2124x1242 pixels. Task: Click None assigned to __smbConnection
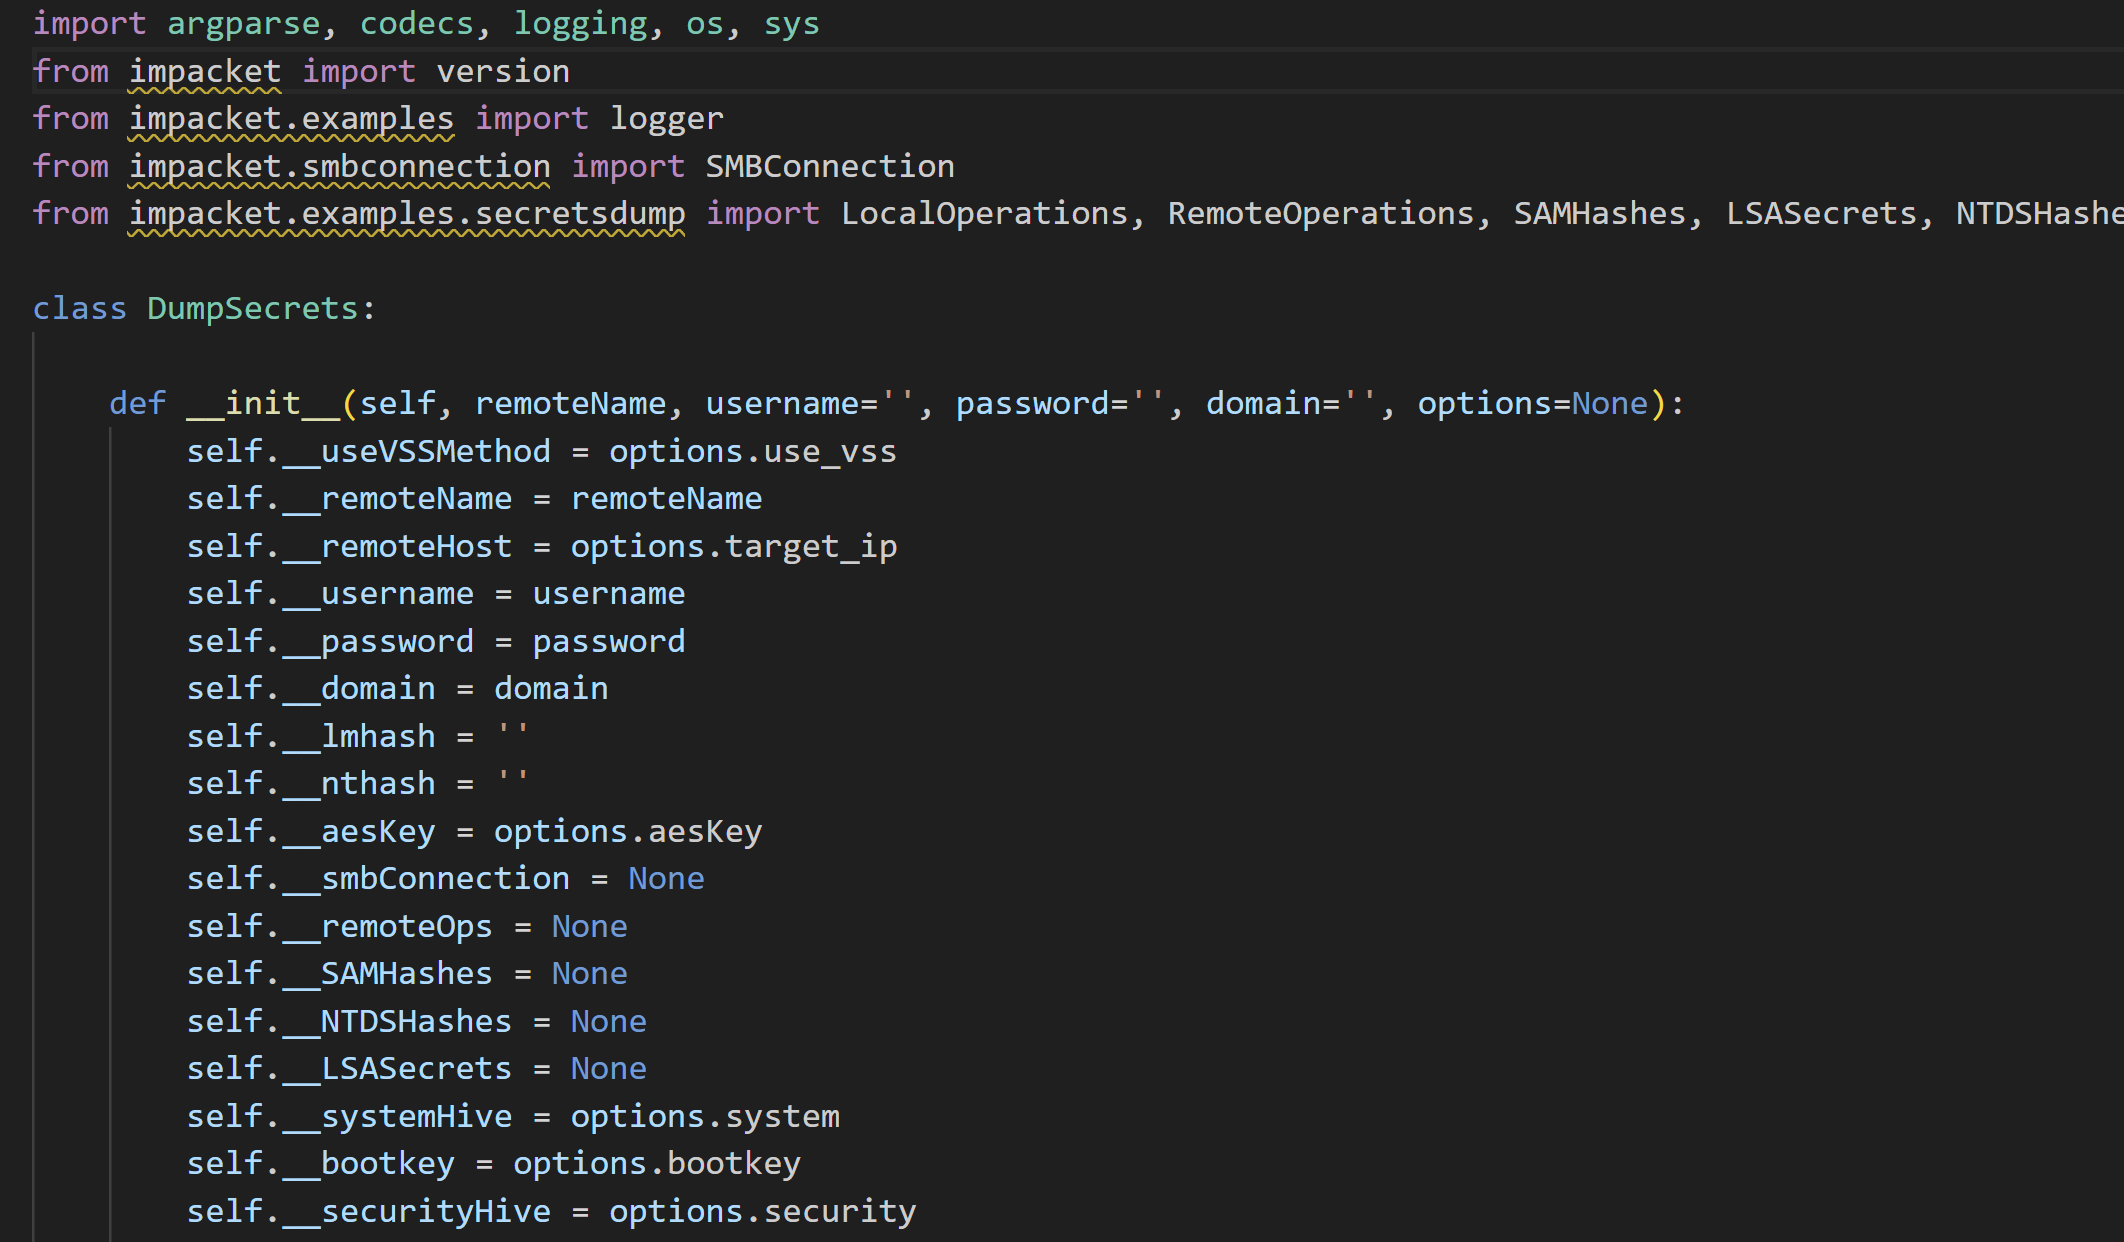coord(666,878)
